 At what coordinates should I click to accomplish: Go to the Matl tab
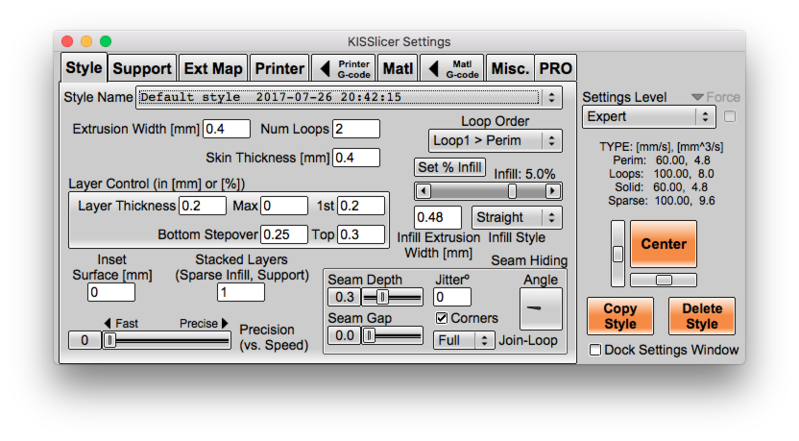point(397,68)
